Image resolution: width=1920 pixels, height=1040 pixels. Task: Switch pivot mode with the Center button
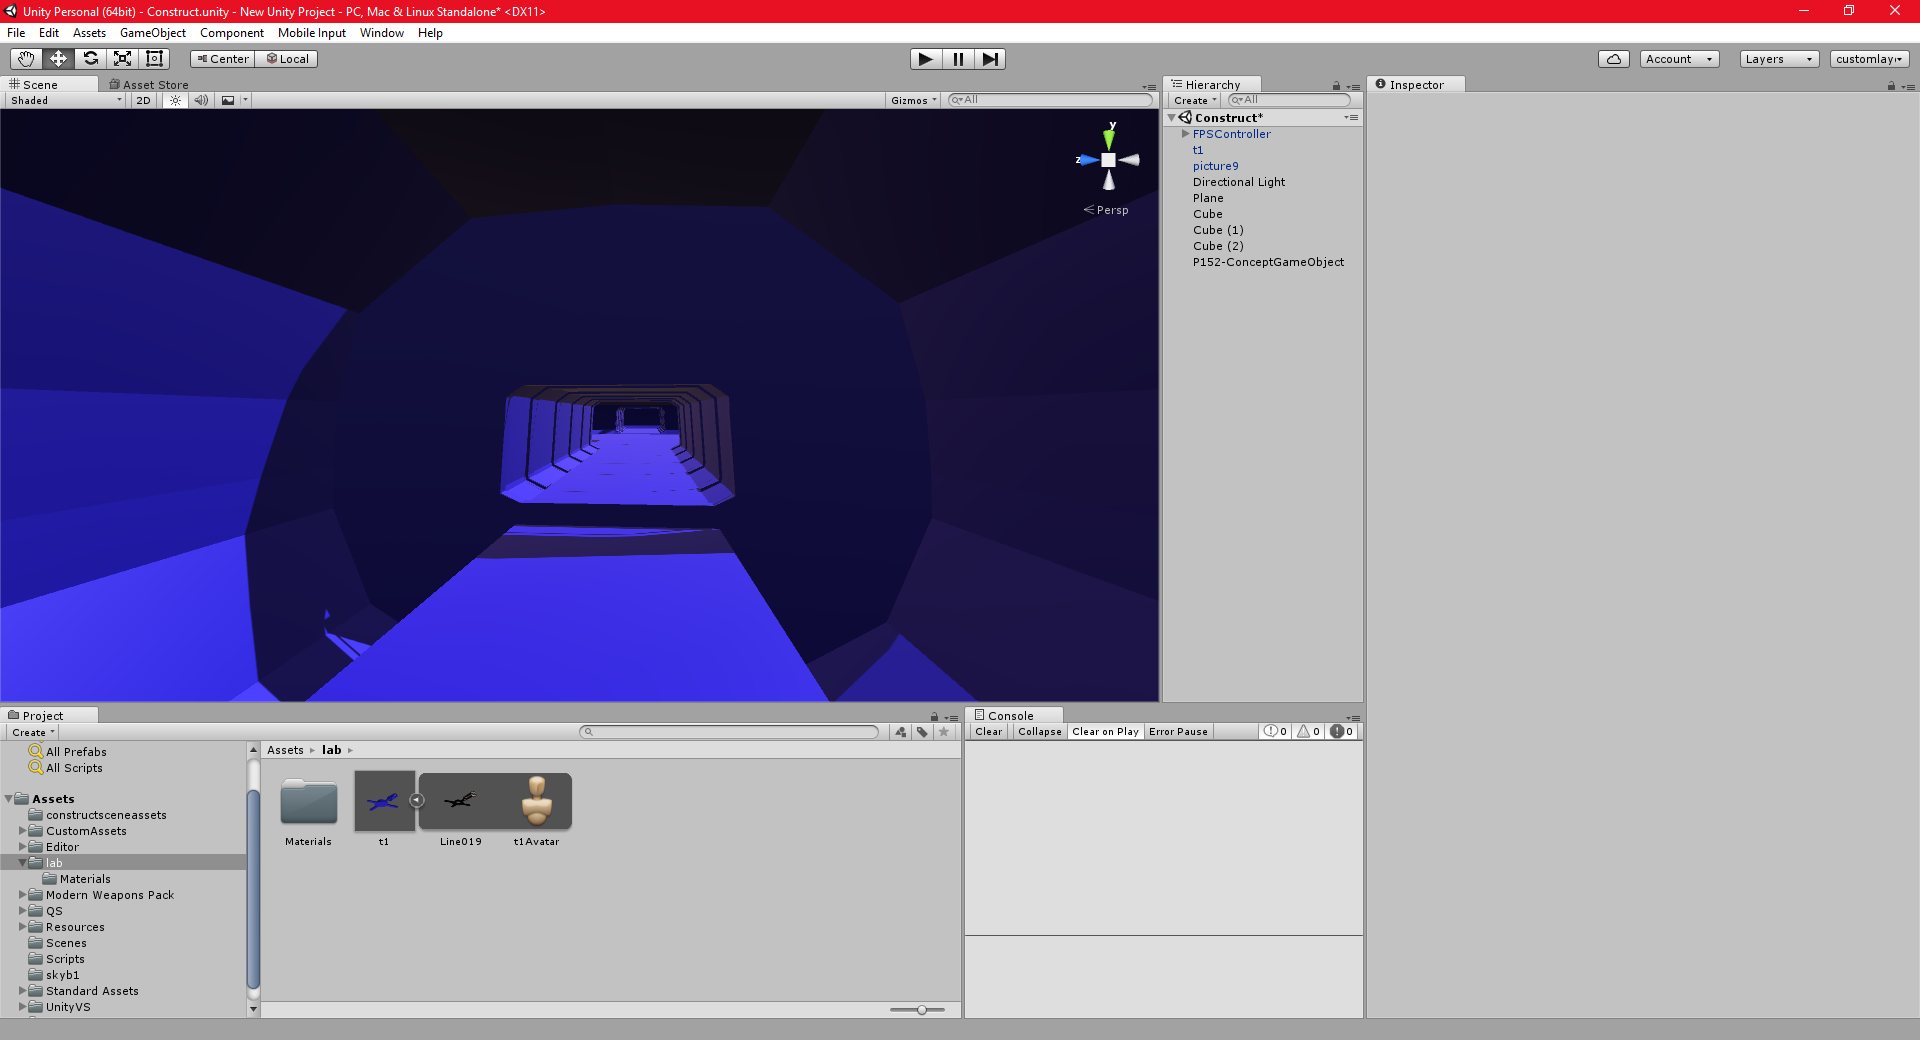(x=222, y=59)
